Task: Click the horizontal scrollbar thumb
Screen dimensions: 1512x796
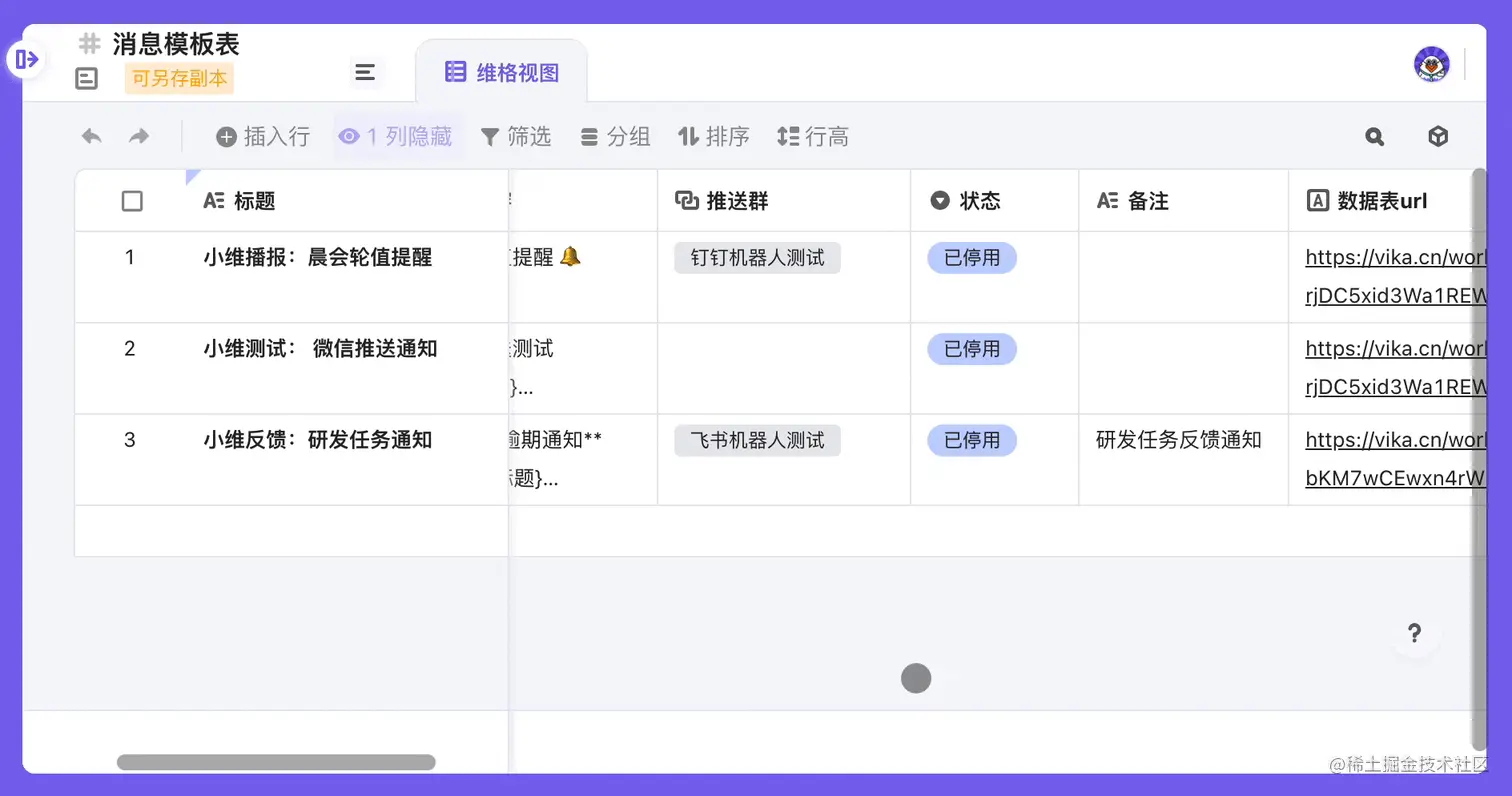Action: click(276, 762)
